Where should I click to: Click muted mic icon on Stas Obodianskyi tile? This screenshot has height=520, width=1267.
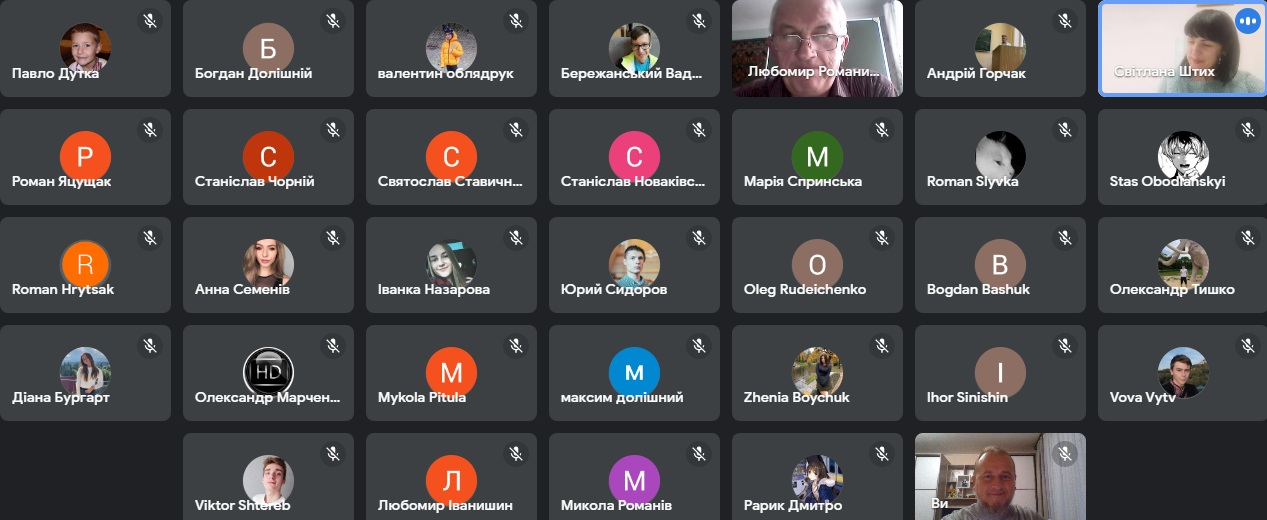1247,130
